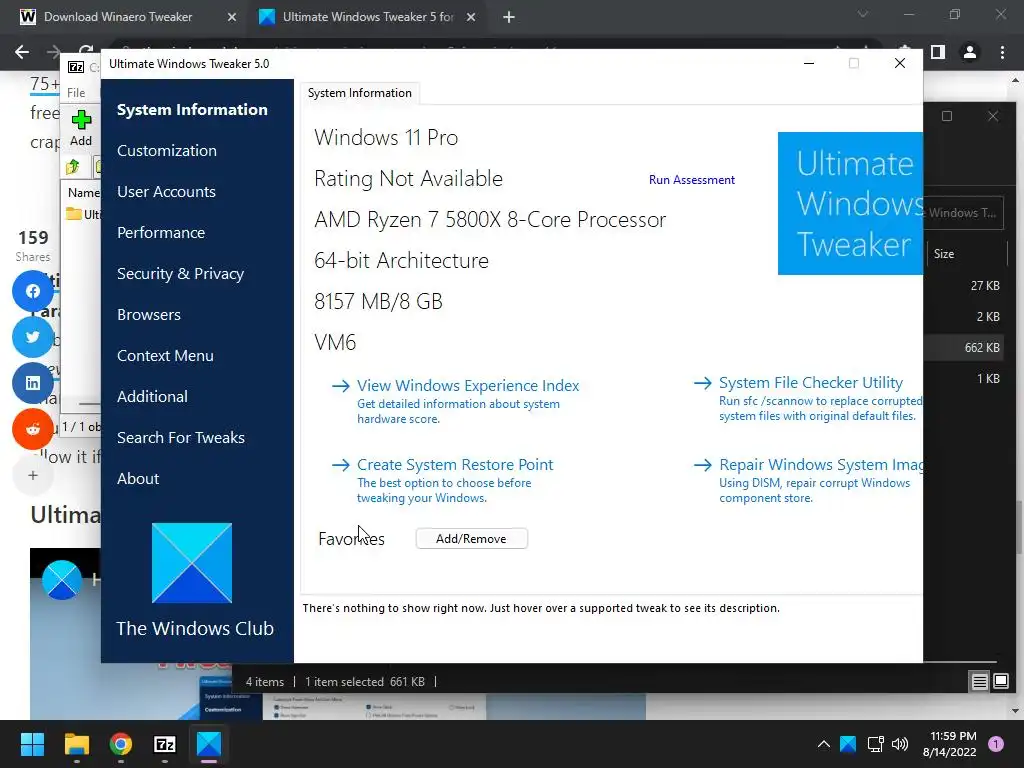Viewport: 1024px width, 768px height.
Task: Open 7-Zip from the taskbar
Action: pos(165,744)
